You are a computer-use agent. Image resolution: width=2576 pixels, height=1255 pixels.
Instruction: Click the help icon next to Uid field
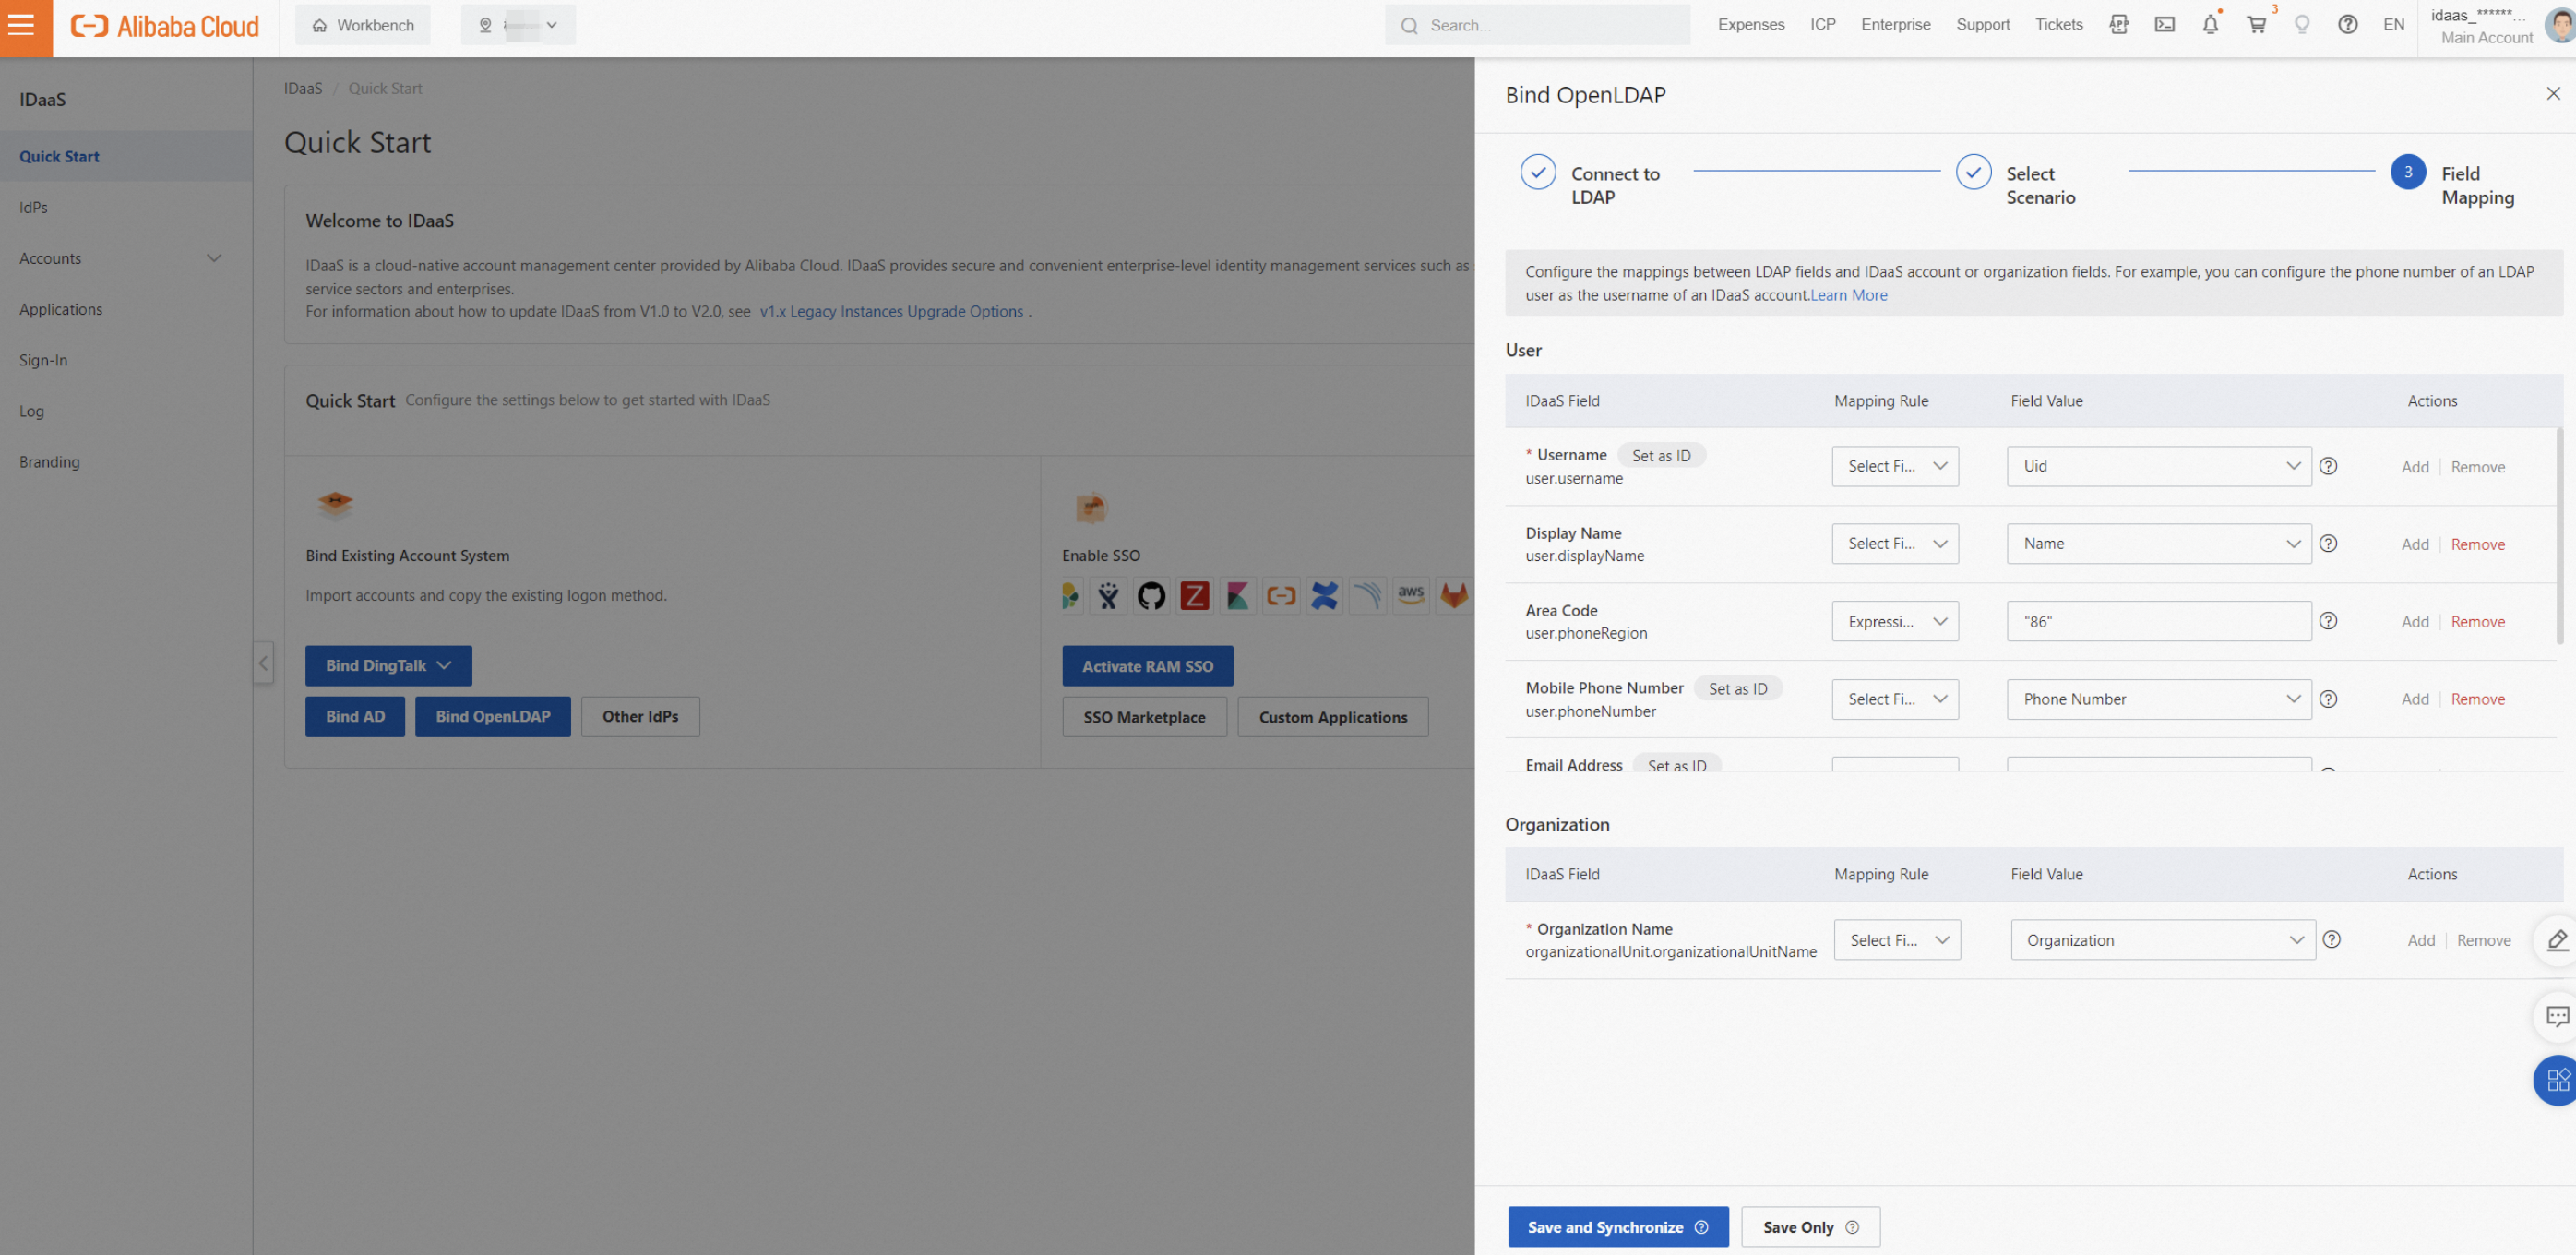[2328, 466]
